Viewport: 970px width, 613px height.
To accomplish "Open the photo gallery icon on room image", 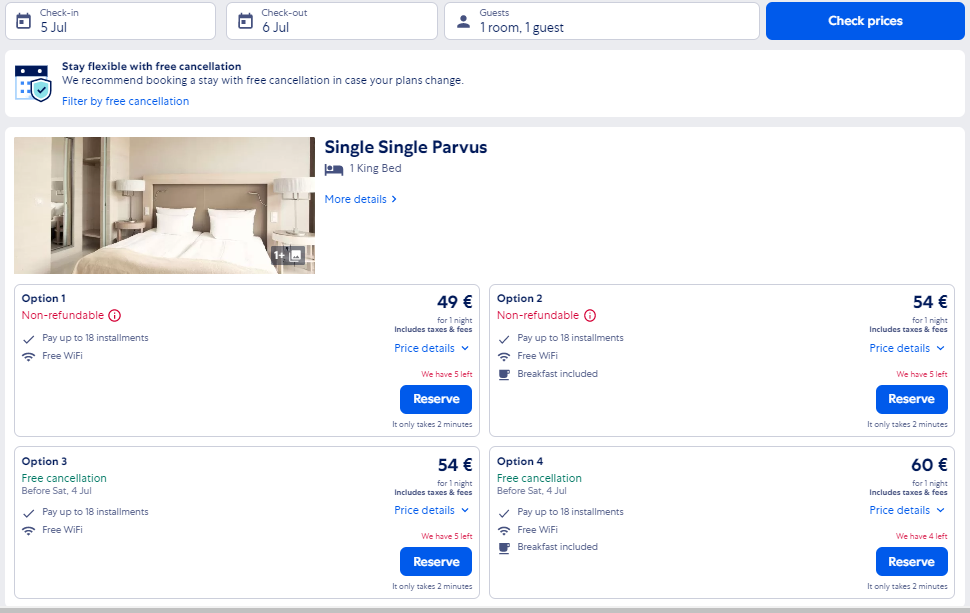I will (288, 255).
